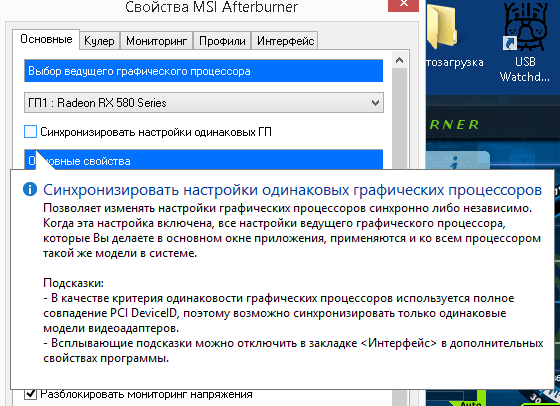The width and height of the screenshot is (560, 406).
Task: Enable Синхронизировать настройки одинаковых ГП checkbox
Action: (30, 132)
